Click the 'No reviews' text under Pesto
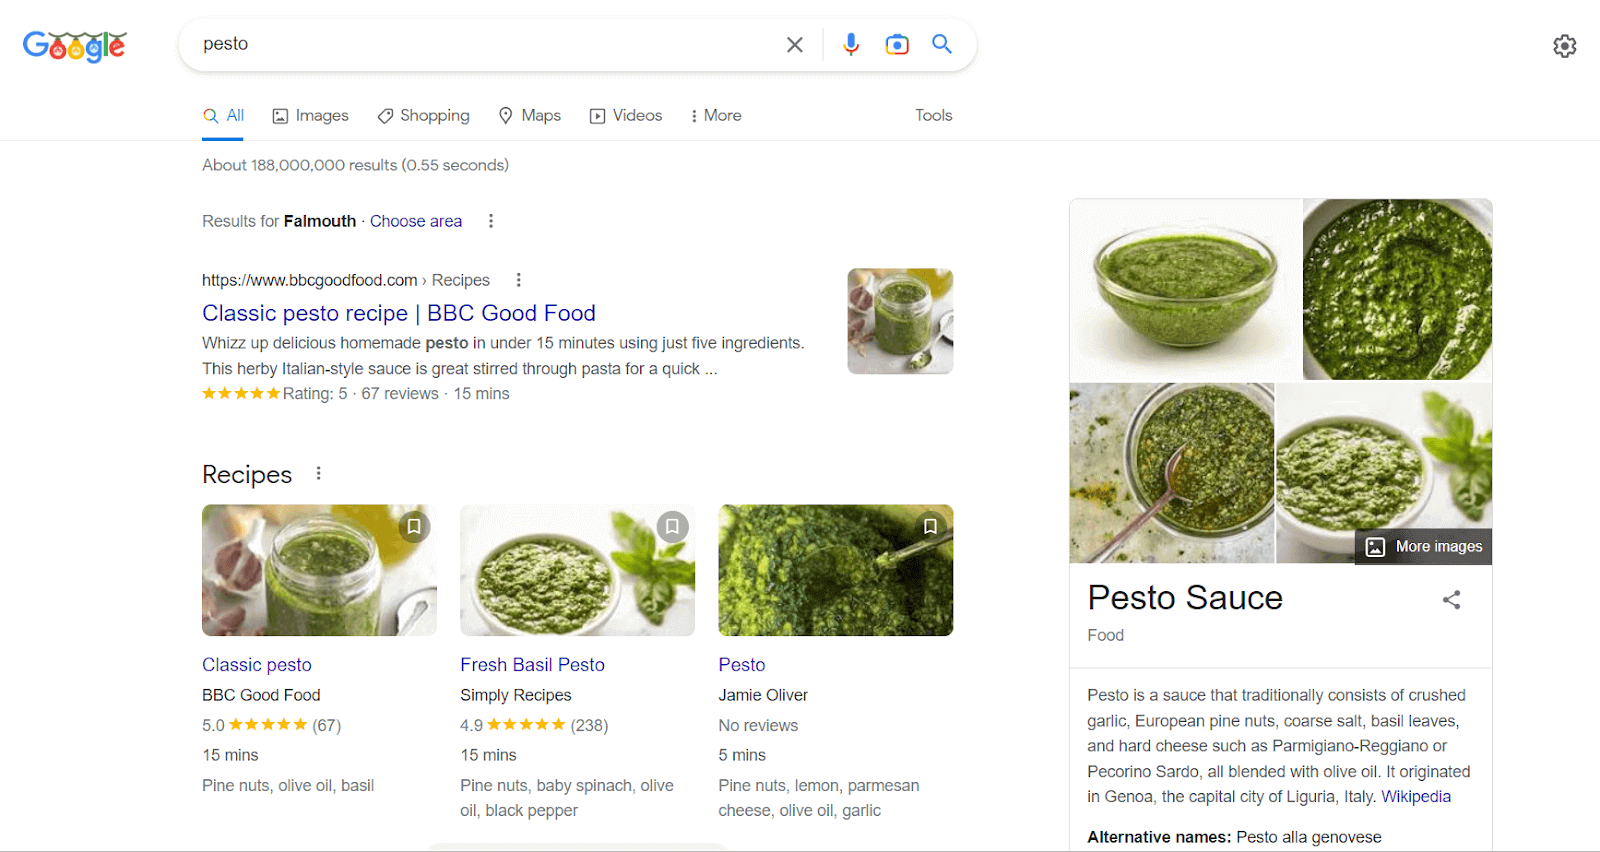1600x852 pixels. click(x=758, y=725)
